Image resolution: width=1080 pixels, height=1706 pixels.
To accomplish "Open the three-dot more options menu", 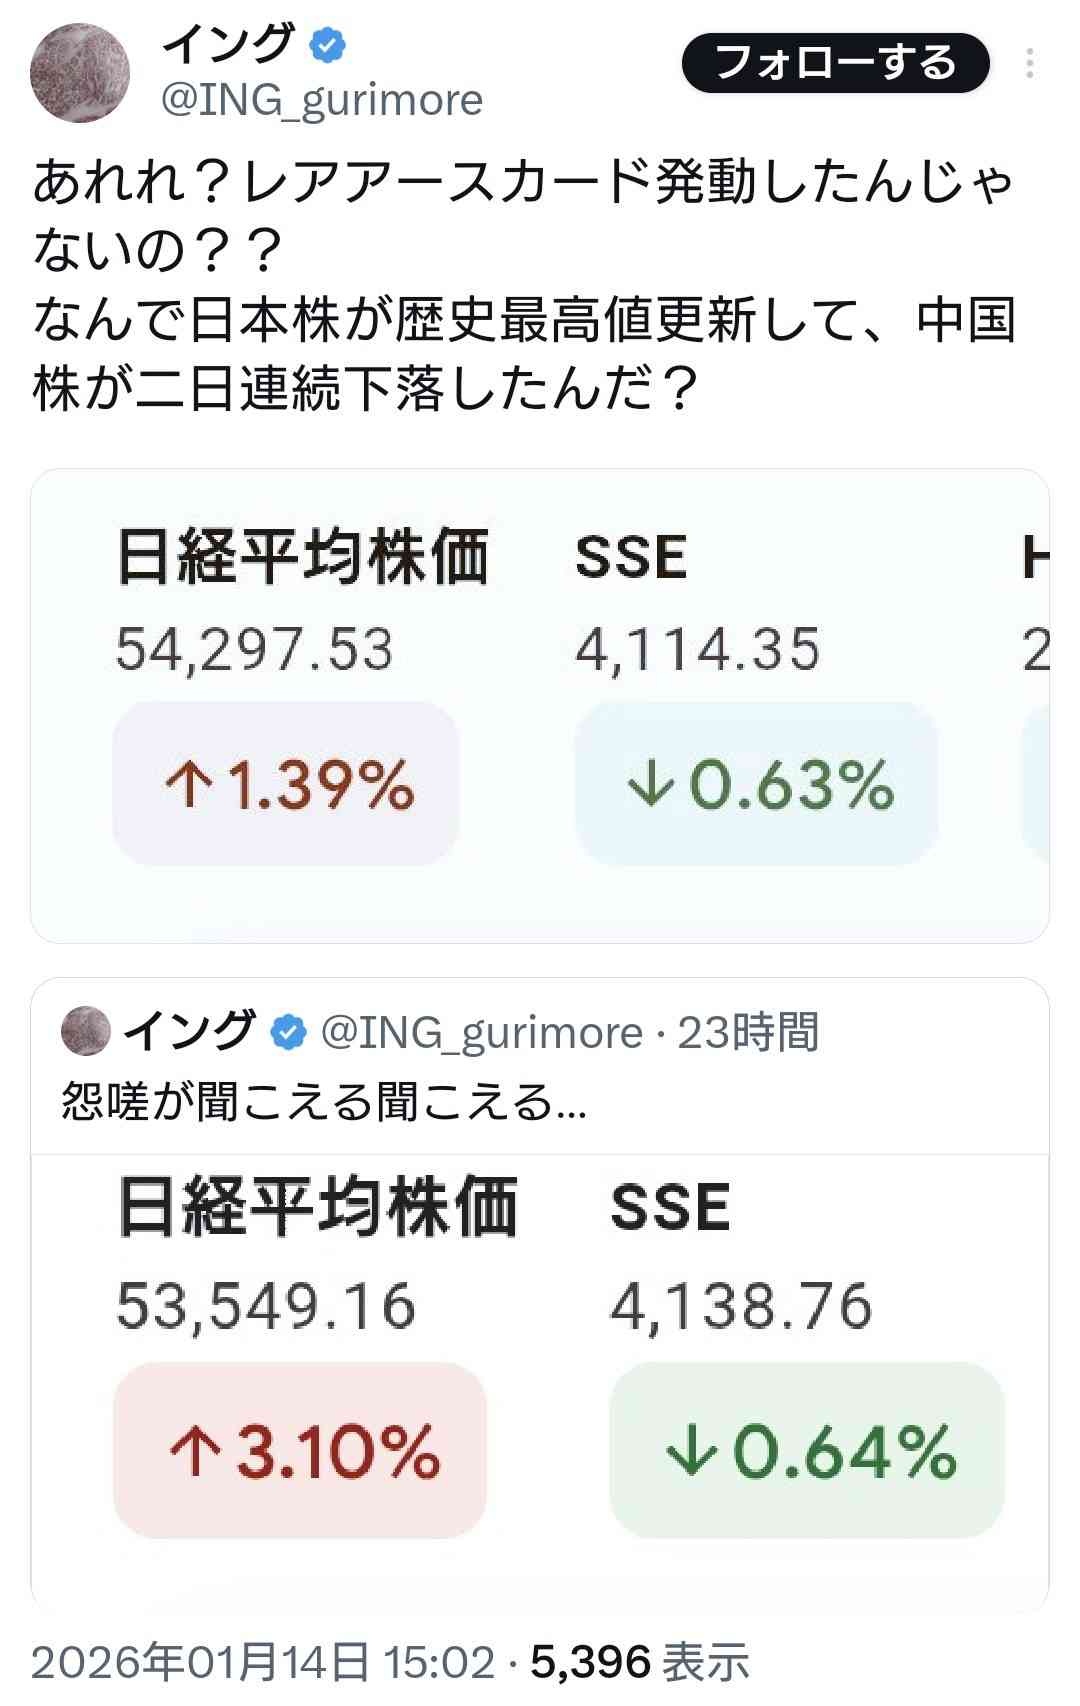I will [1029, 64].
